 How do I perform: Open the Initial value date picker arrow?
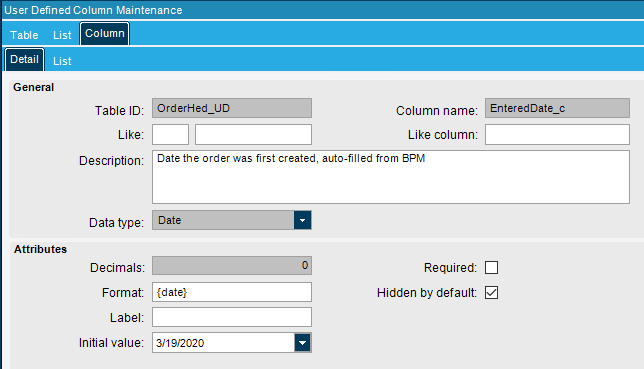point(302,343)
